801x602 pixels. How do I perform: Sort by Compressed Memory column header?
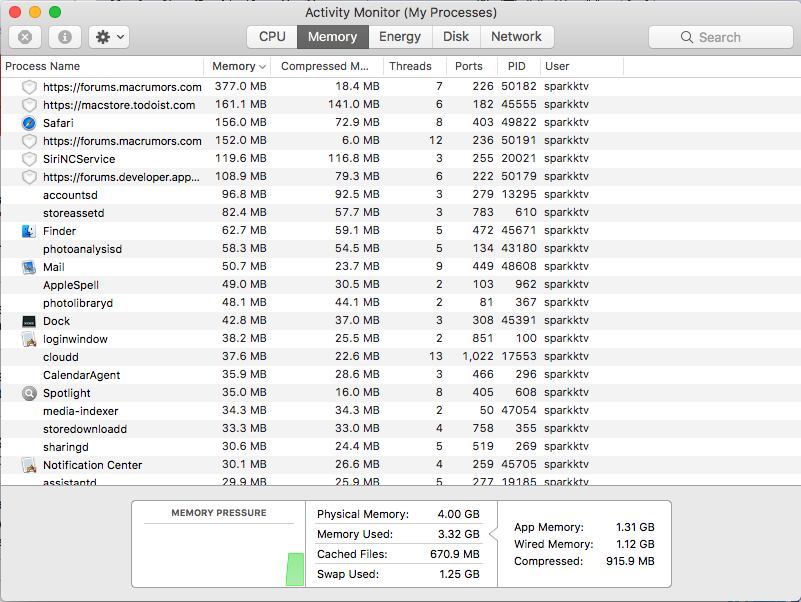pyautogui.click(x=326, y=66)
